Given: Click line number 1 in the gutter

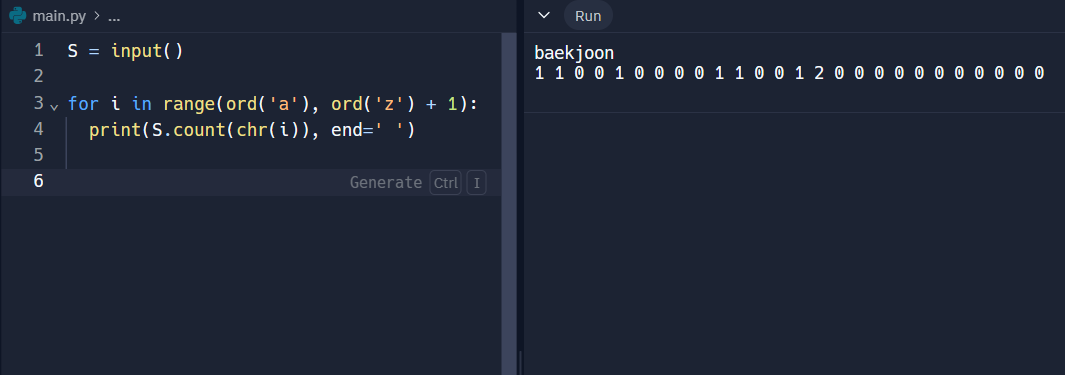Looking at the screenshot, I should point(38,51).
